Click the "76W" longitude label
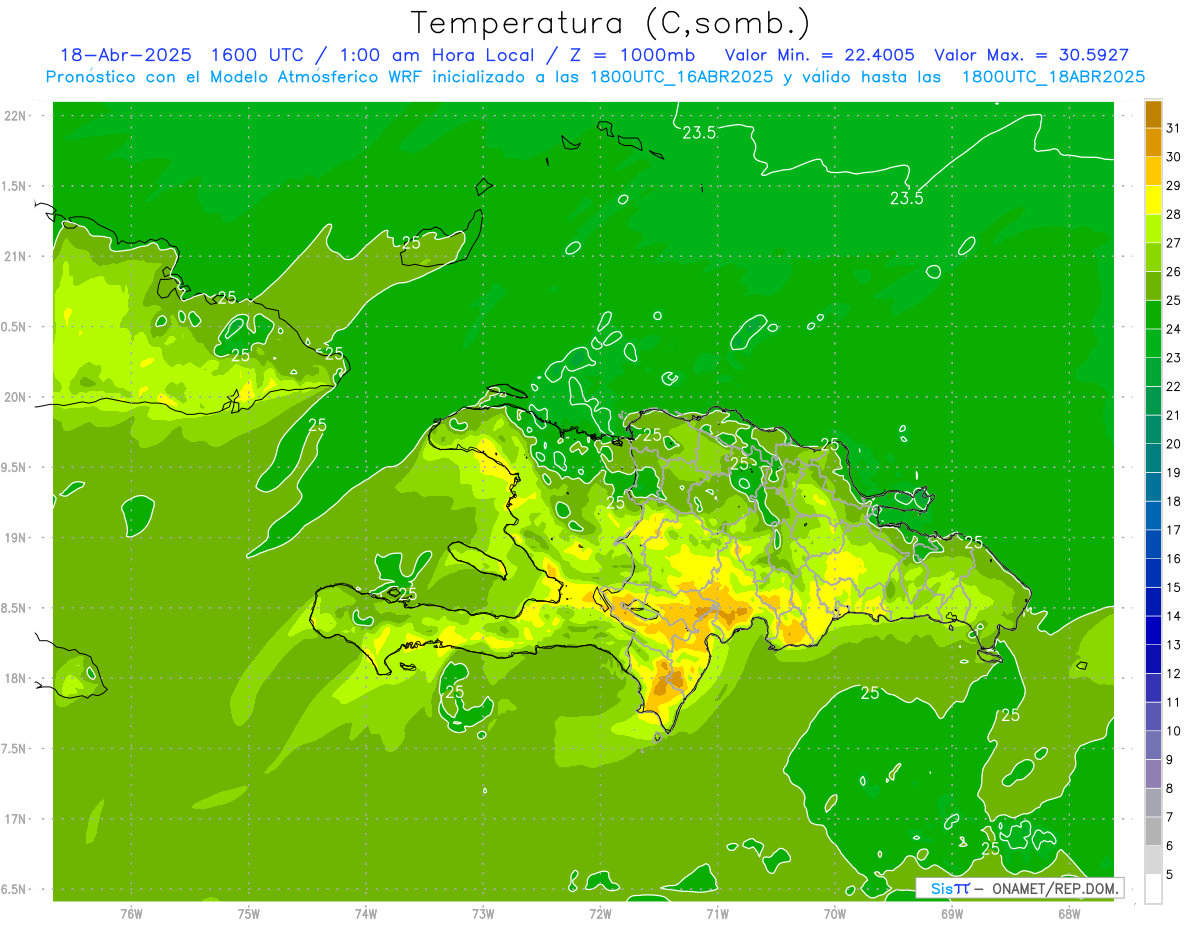Image resolution: width=1200 pixels, height=927 pixels. click(x=131, y=914)
